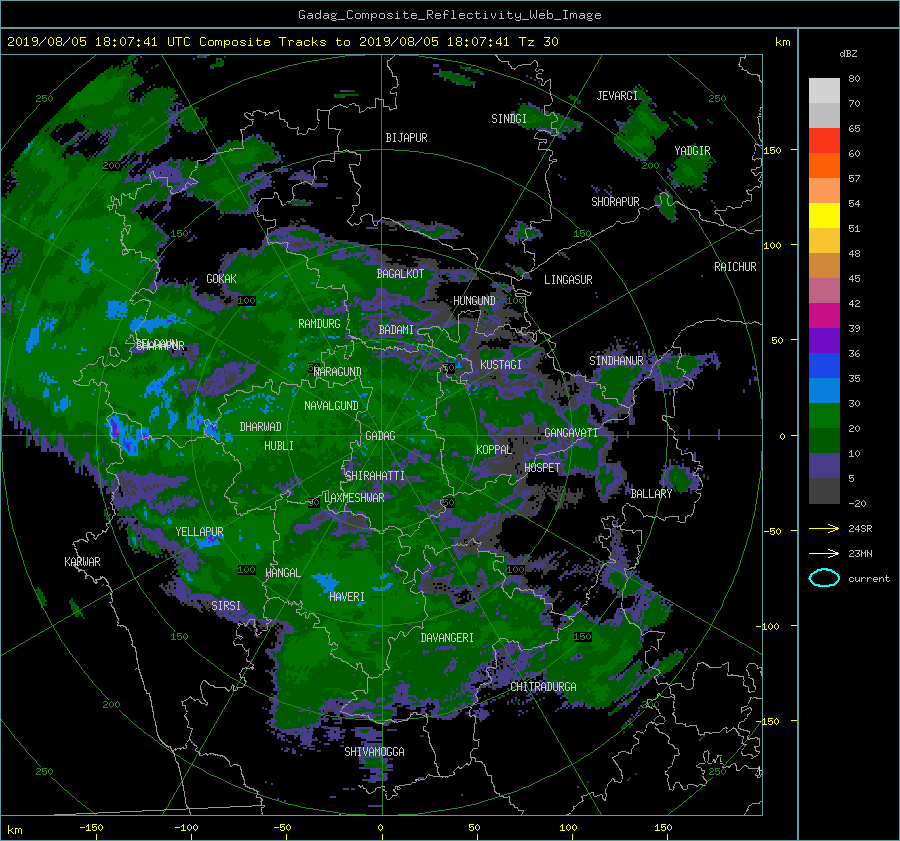Click the SINDGI city label
Image resolution: width=900 pixels, height=841 pixels.
click(509, 119)
